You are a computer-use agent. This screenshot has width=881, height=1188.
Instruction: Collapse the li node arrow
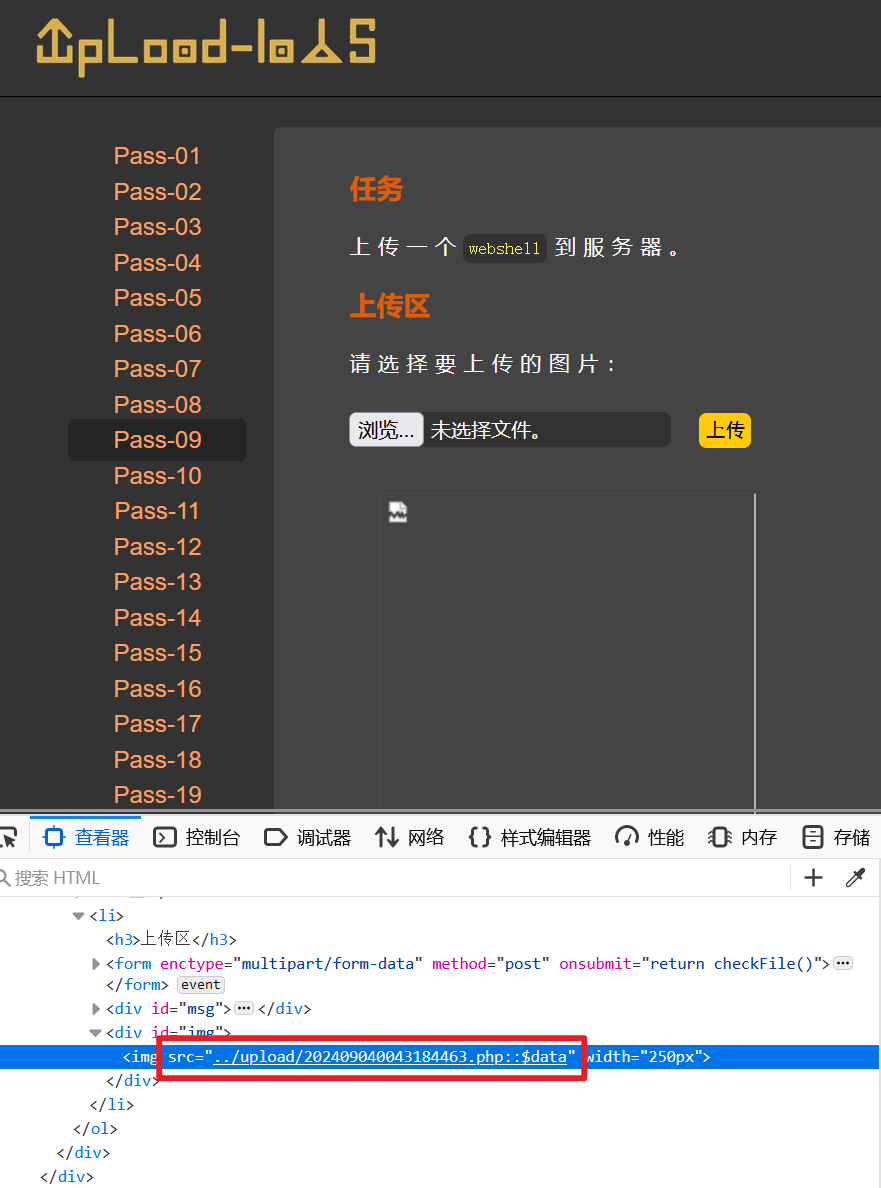(78, 916)
